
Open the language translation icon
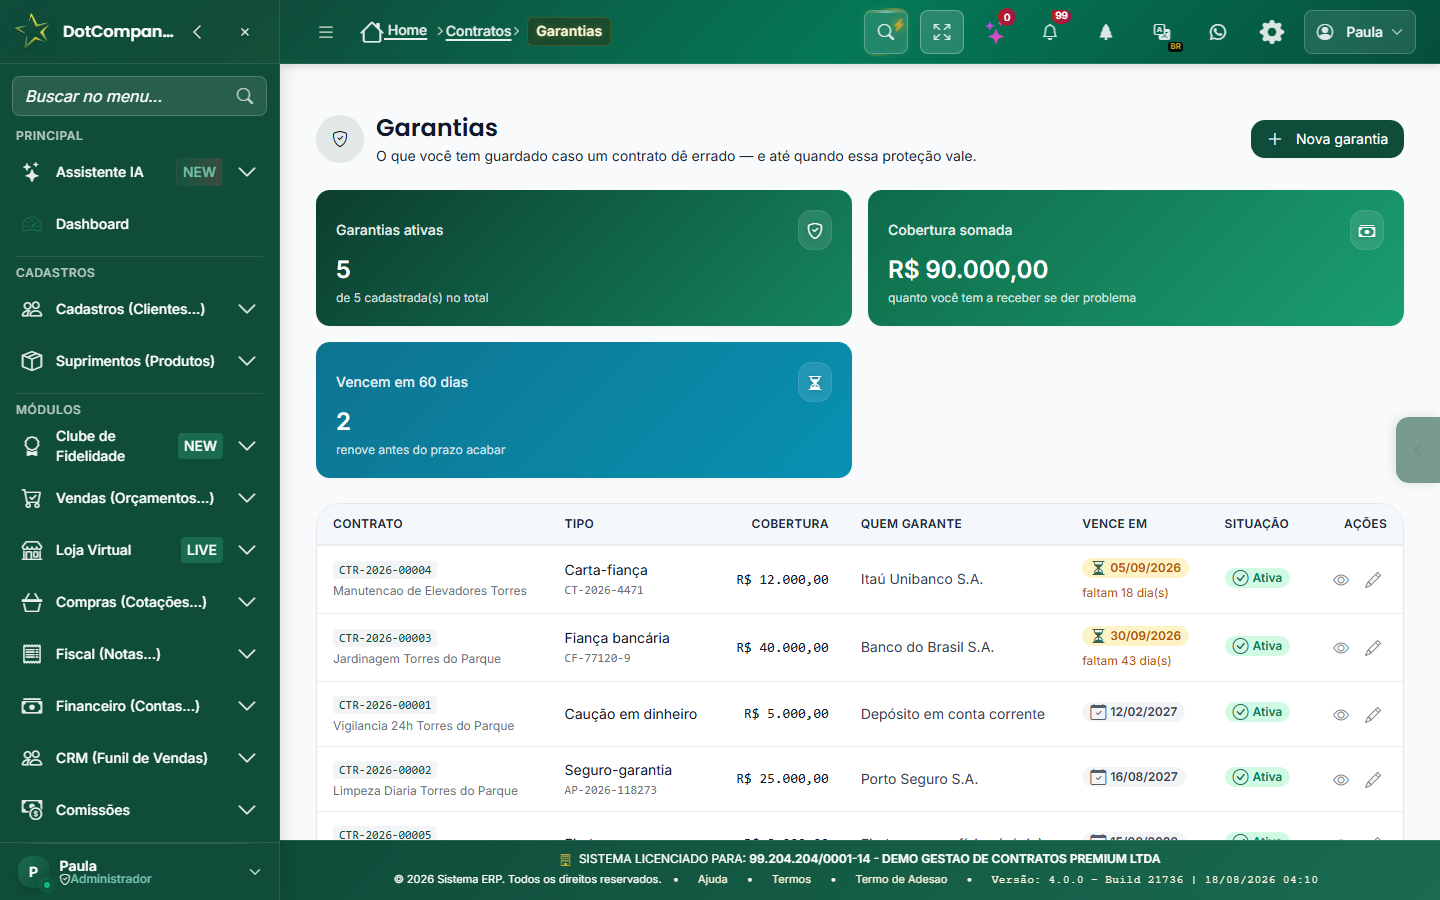click(1162, 32)
